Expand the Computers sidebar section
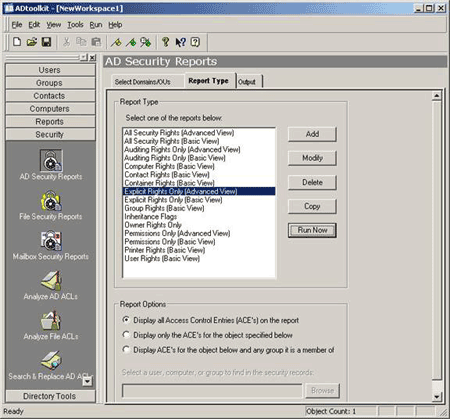This screenshot has width=450, height=419. pyautogui.click(x=50, y=109)
